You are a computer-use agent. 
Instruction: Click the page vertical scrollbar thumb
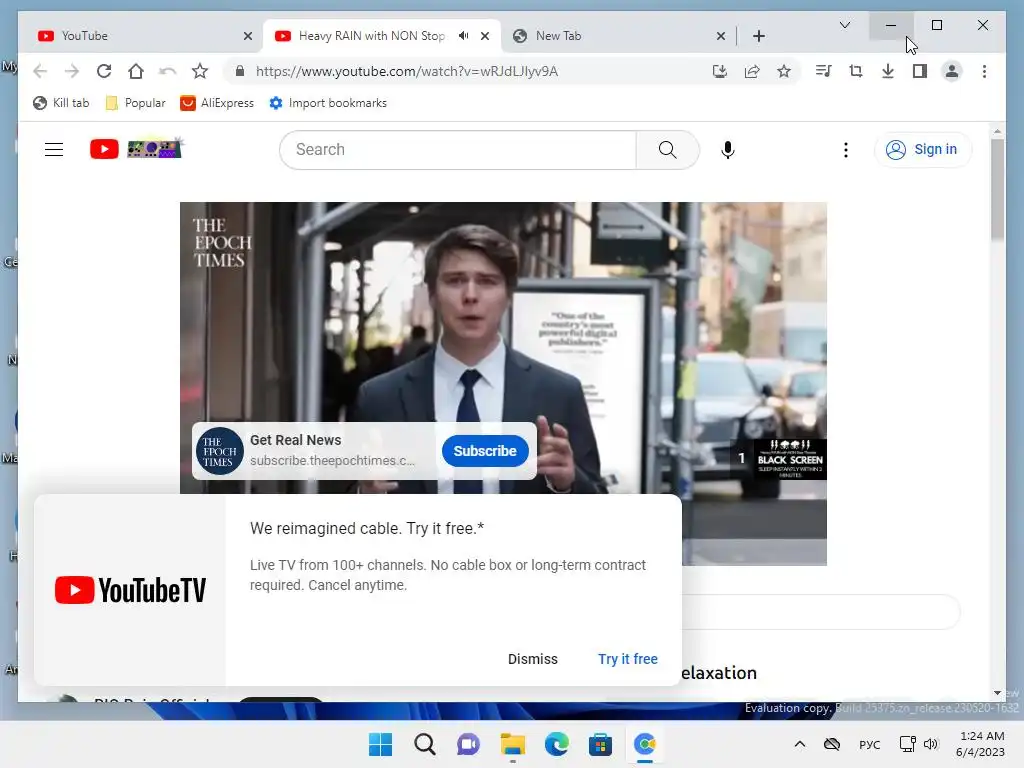point(997,189)
